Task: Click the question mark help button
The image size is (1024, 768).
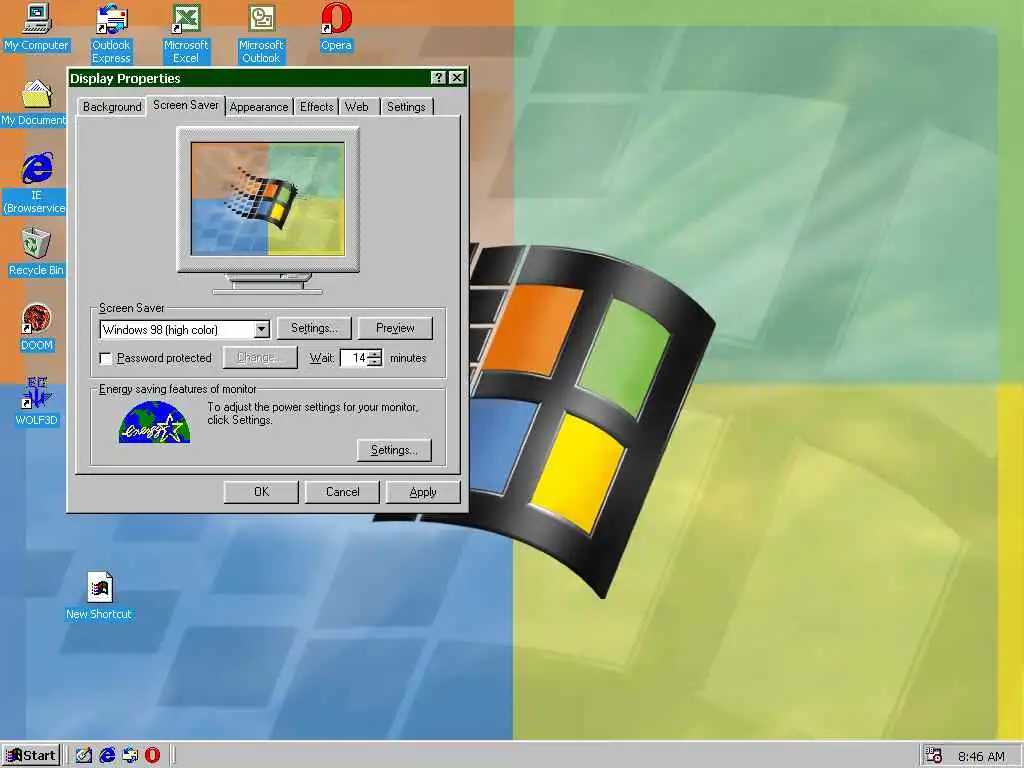Action: pos(439,78)
